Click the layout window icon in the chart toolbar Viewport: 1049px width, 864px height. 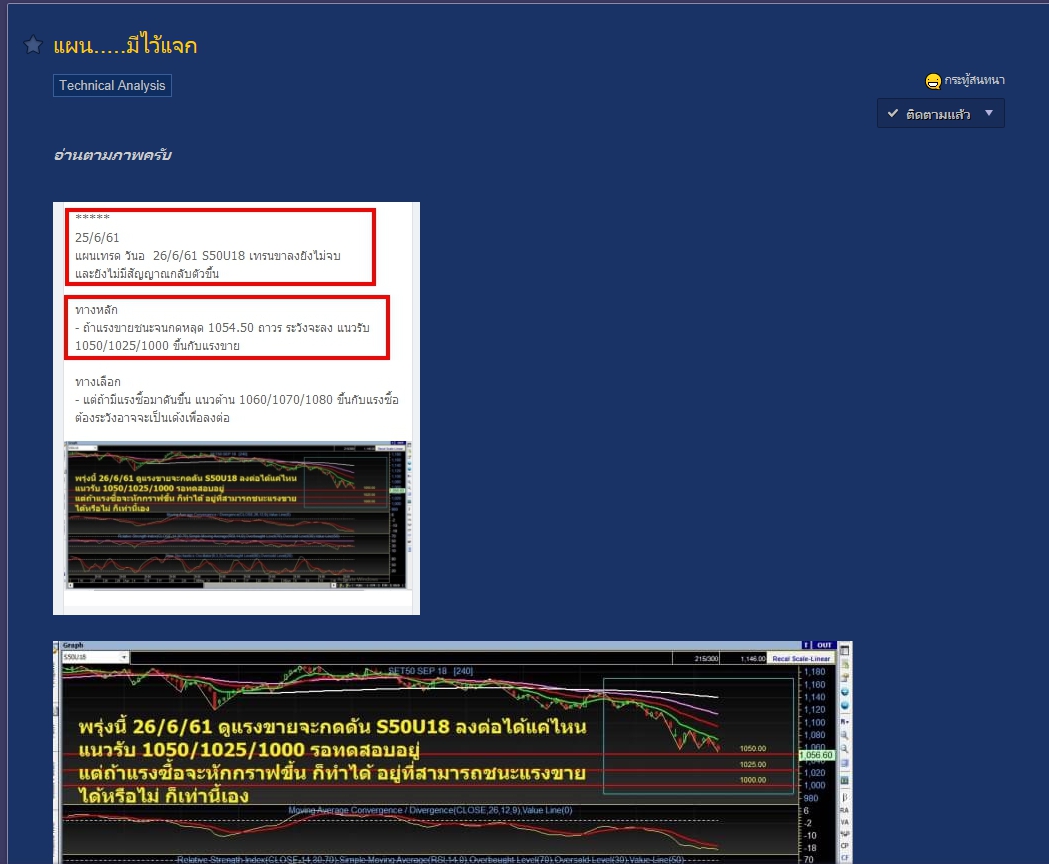[844, 650]
